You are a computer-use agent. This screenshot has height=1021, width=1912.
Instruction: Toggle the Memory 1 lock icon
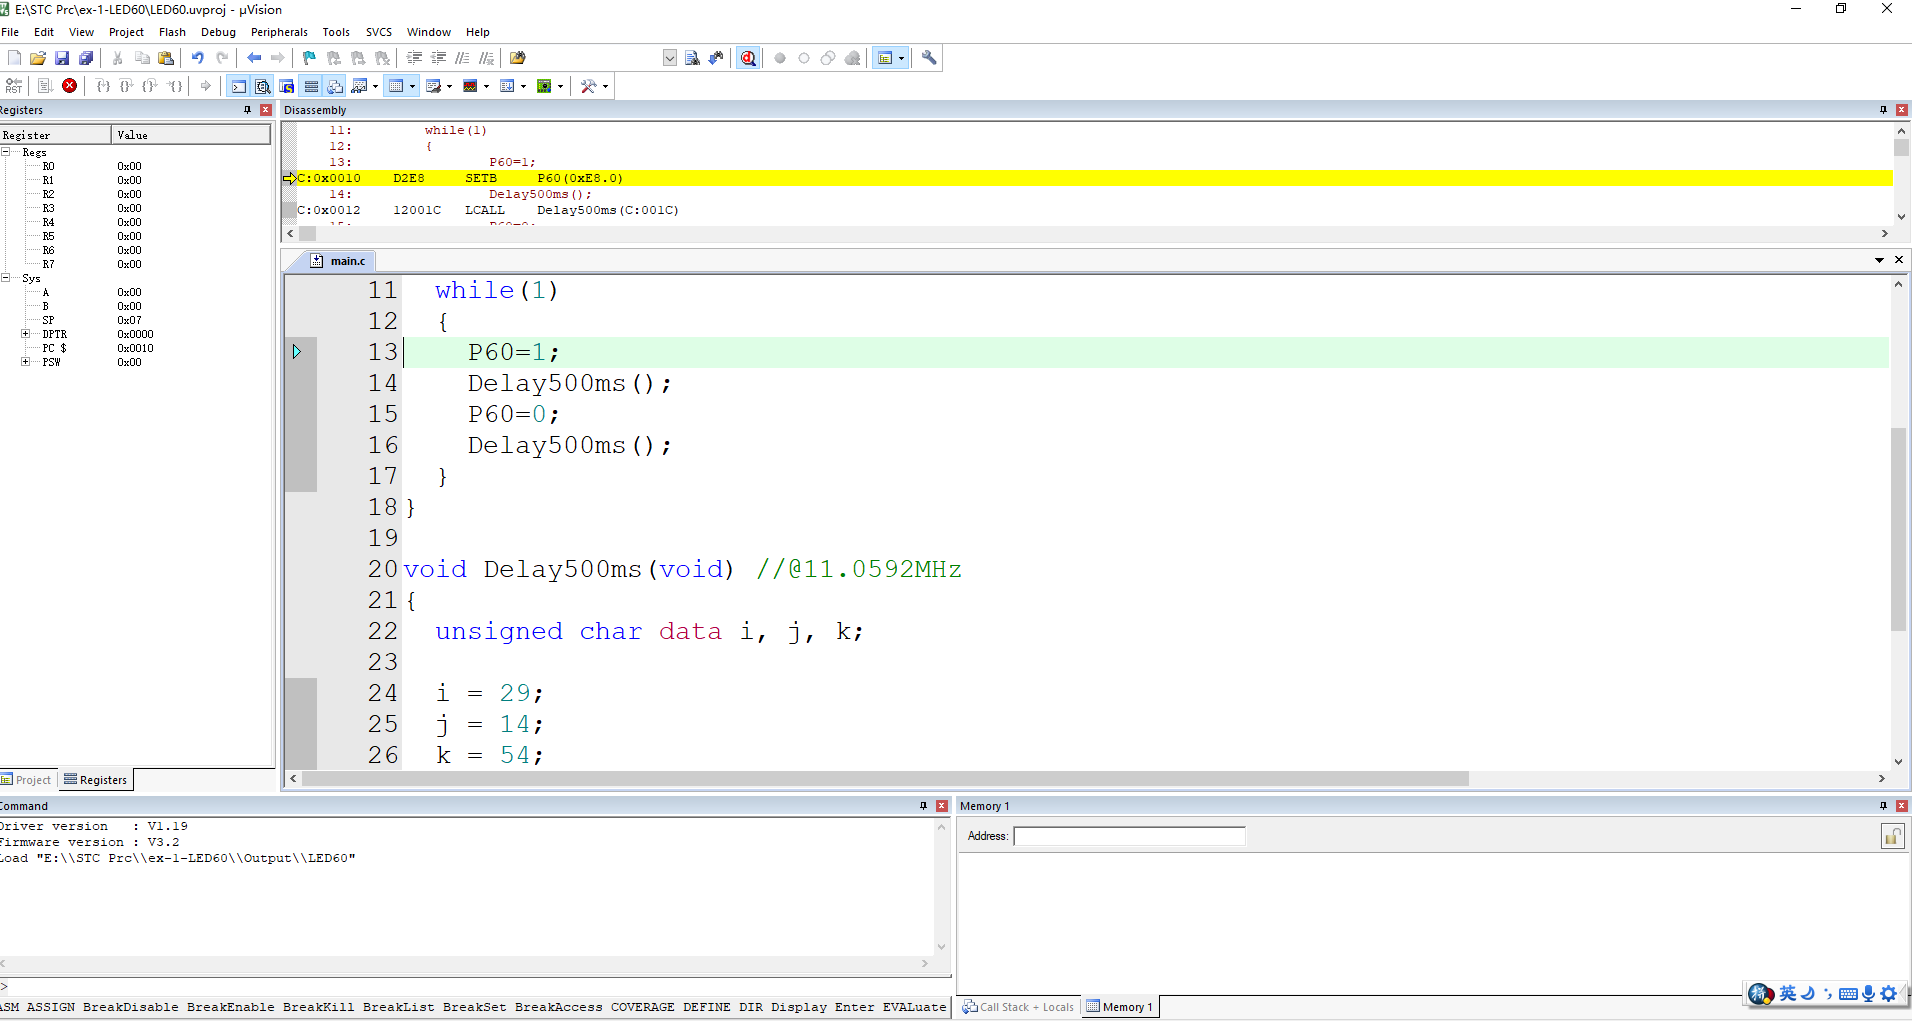point(1891,836)
